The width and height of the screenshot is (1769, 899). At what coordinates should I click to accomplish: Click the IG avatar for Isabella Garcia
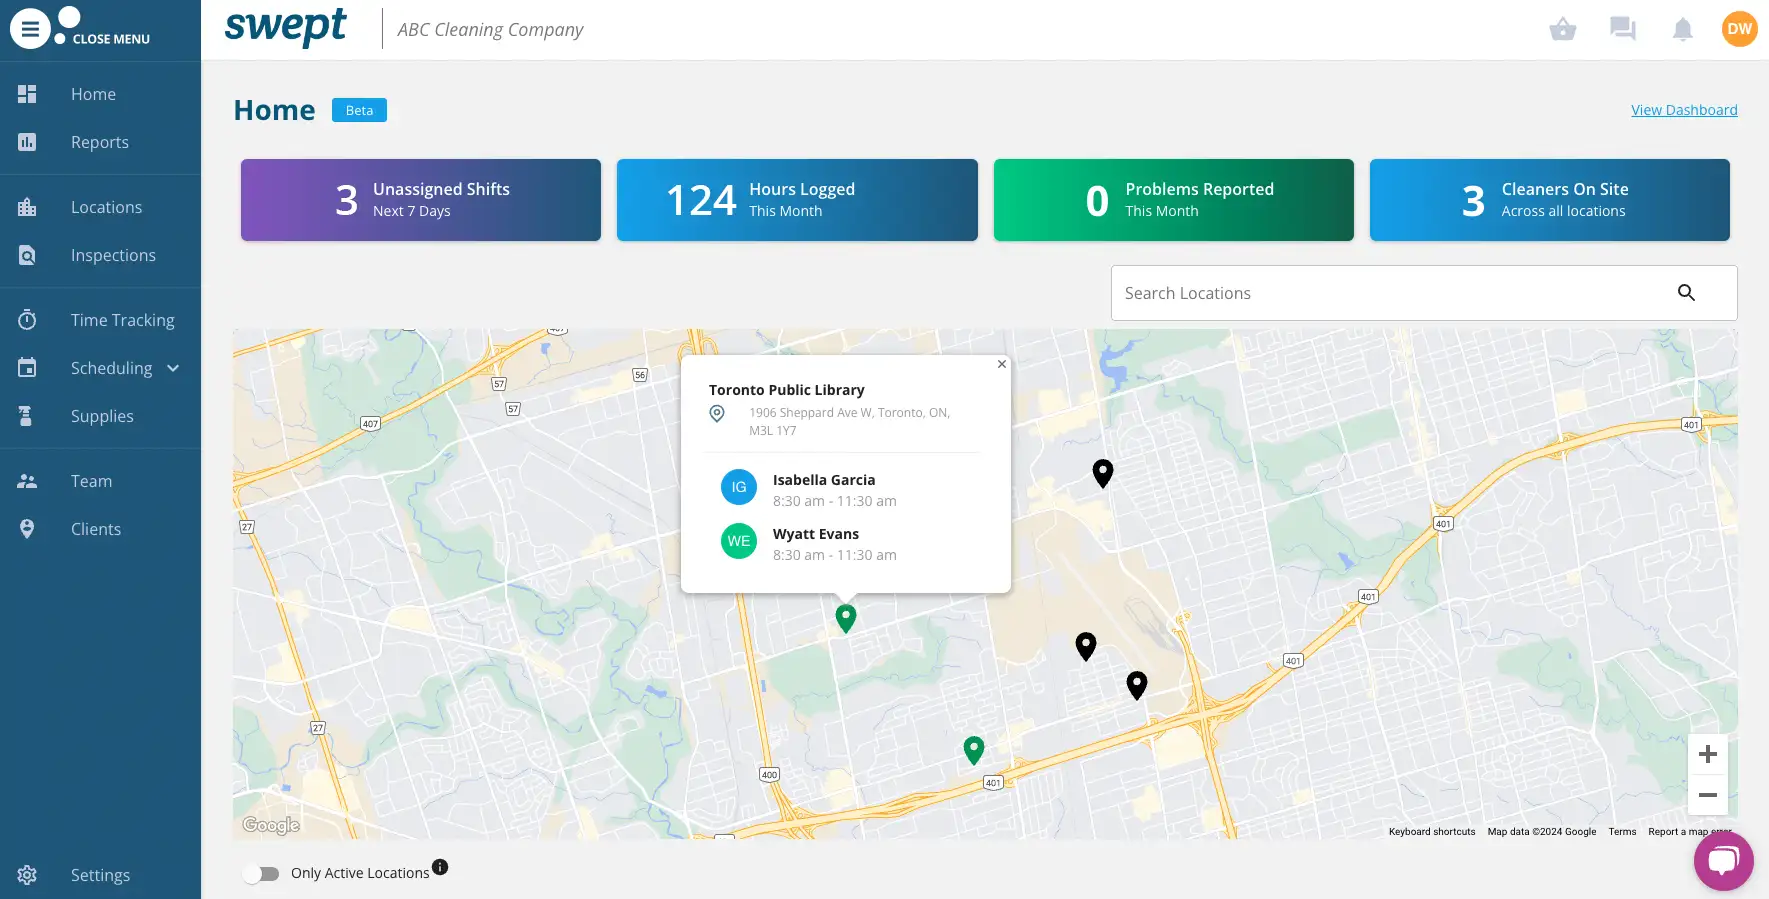coord(739,487)
